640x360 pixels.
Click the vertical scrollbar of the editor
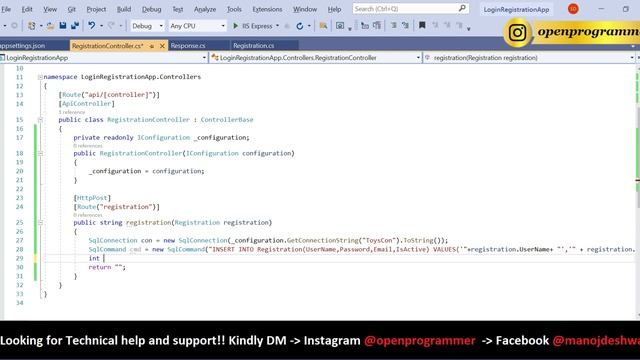[637, 192]
